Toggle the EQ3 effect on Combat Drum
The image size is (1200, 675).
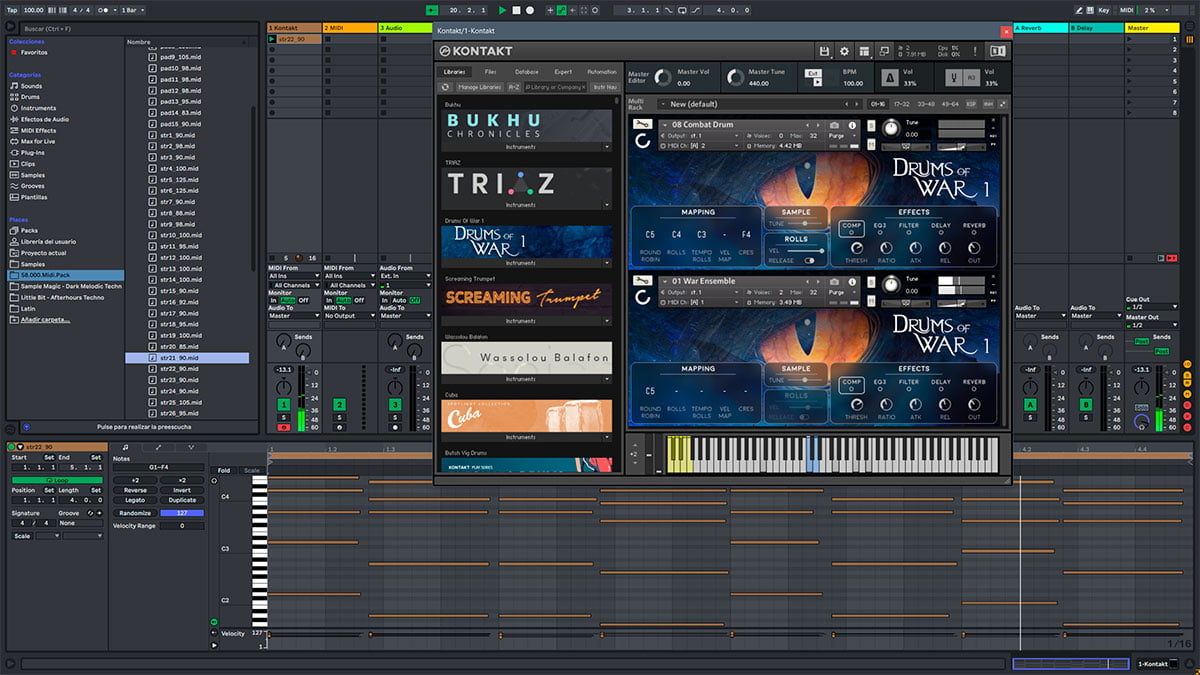tap(880, 228)
